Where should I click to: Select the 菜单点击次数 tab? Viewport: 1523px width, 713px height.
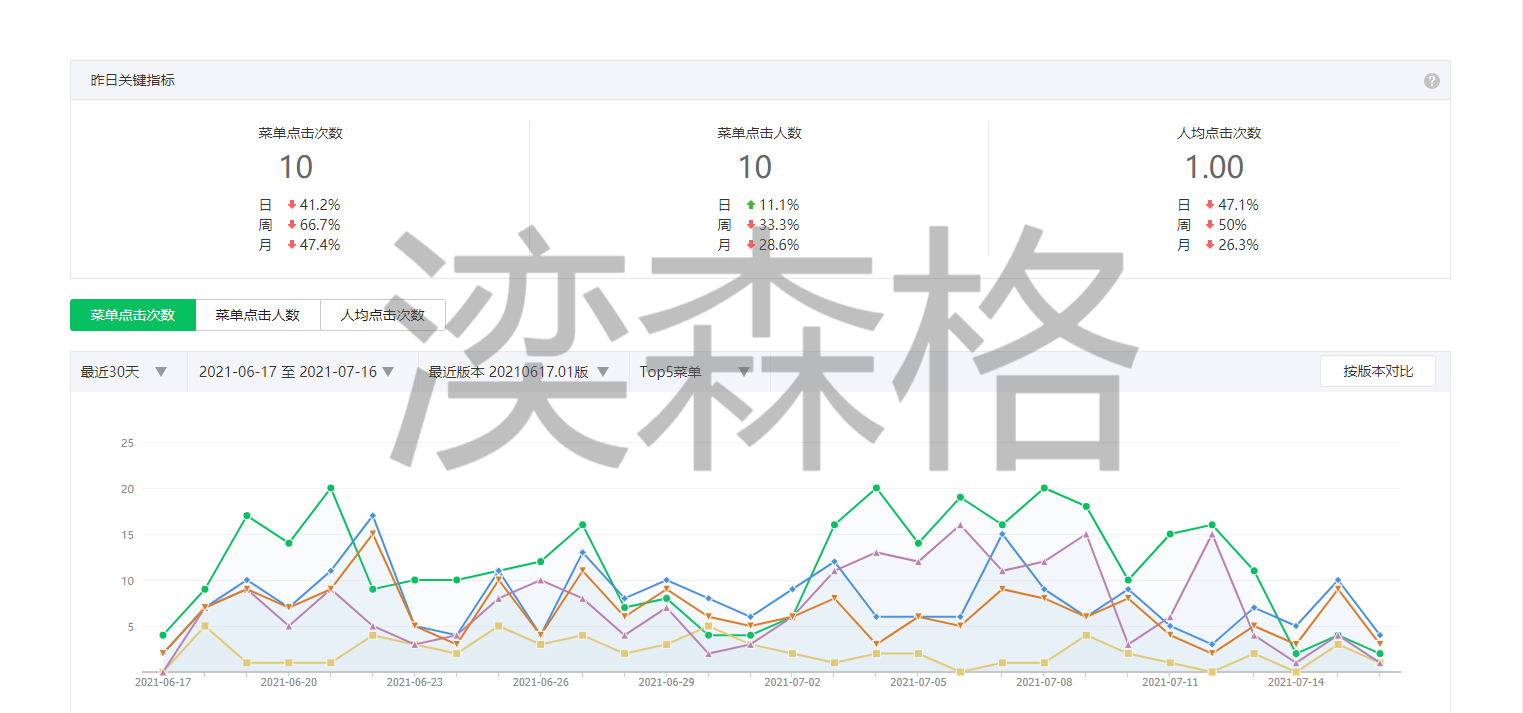pos(133,315)
